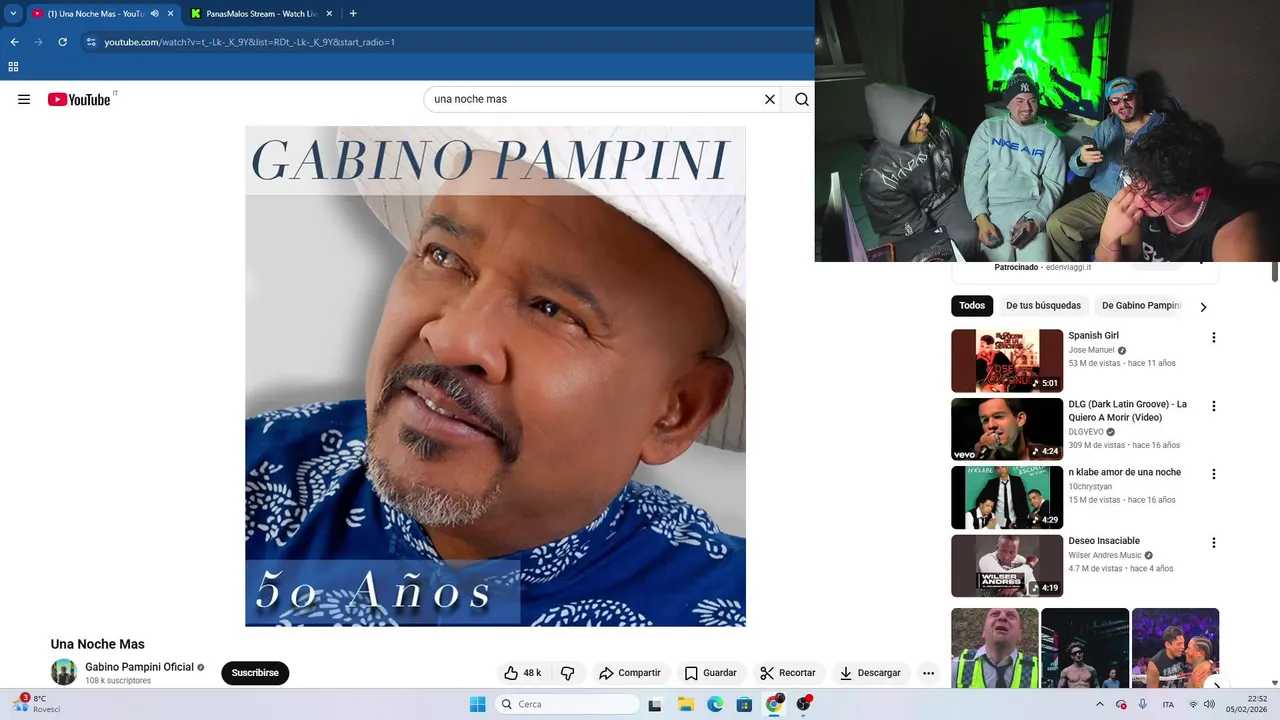
Task: Open DLG La Quiero A Morir thumbnail
Action: click(x=1007, y=429)
